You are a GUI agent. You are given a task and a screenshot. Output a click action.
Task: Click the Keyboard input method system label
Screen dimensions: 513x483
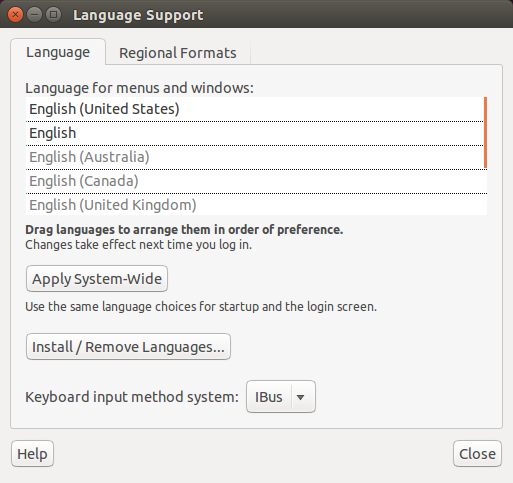coord(132,397)
